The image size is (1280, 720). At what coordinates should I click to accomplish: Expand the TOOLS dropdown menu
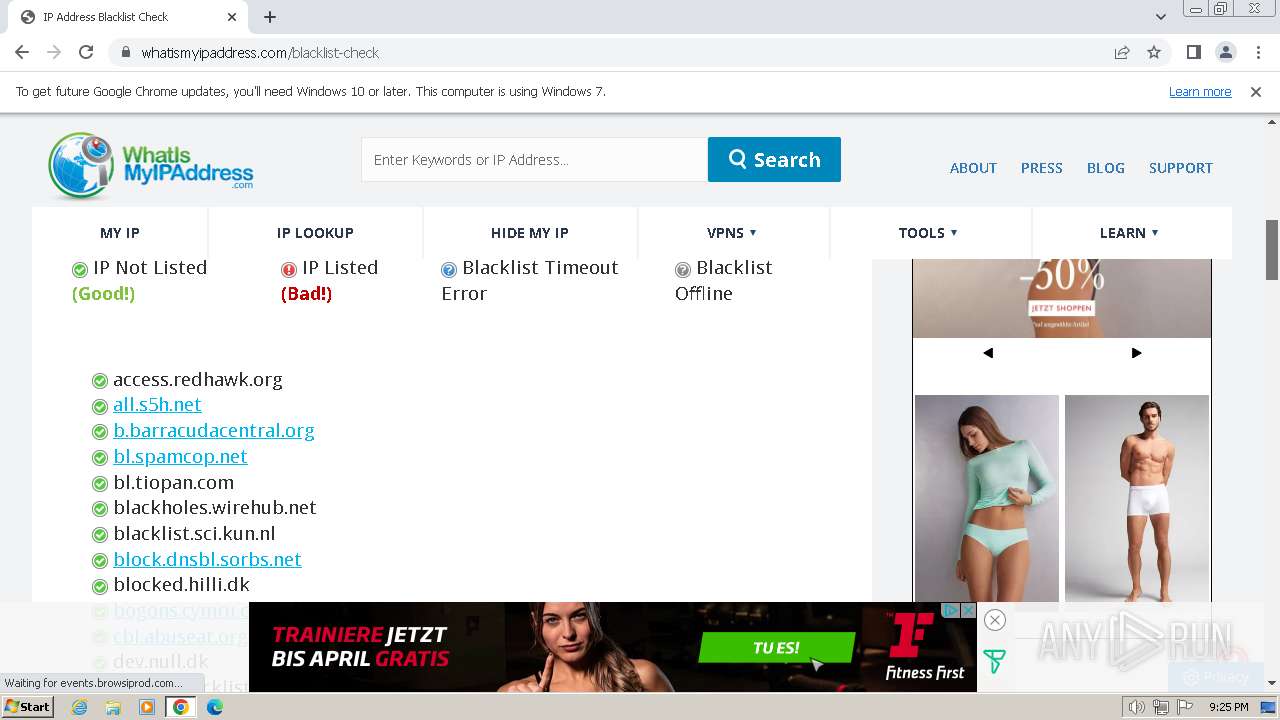(x=928, y=233)
